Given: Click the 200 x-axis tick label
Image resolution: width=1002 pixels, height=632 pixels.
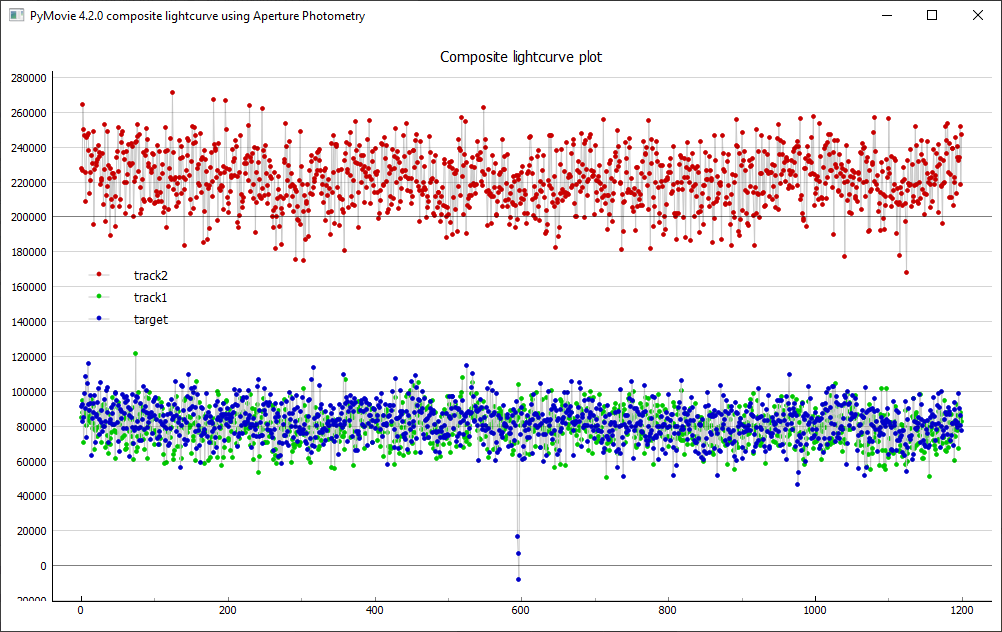Looking at the screenshot, I should click(x=227, y=610).
